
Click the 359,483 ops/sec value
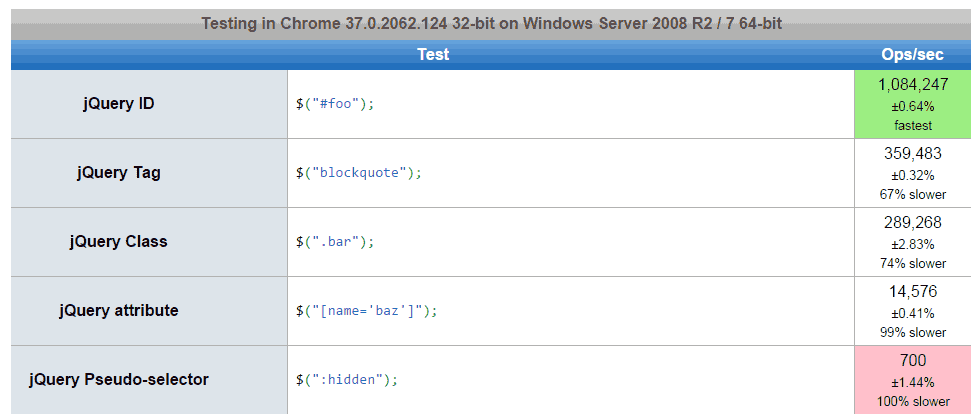tap(913, 154)
